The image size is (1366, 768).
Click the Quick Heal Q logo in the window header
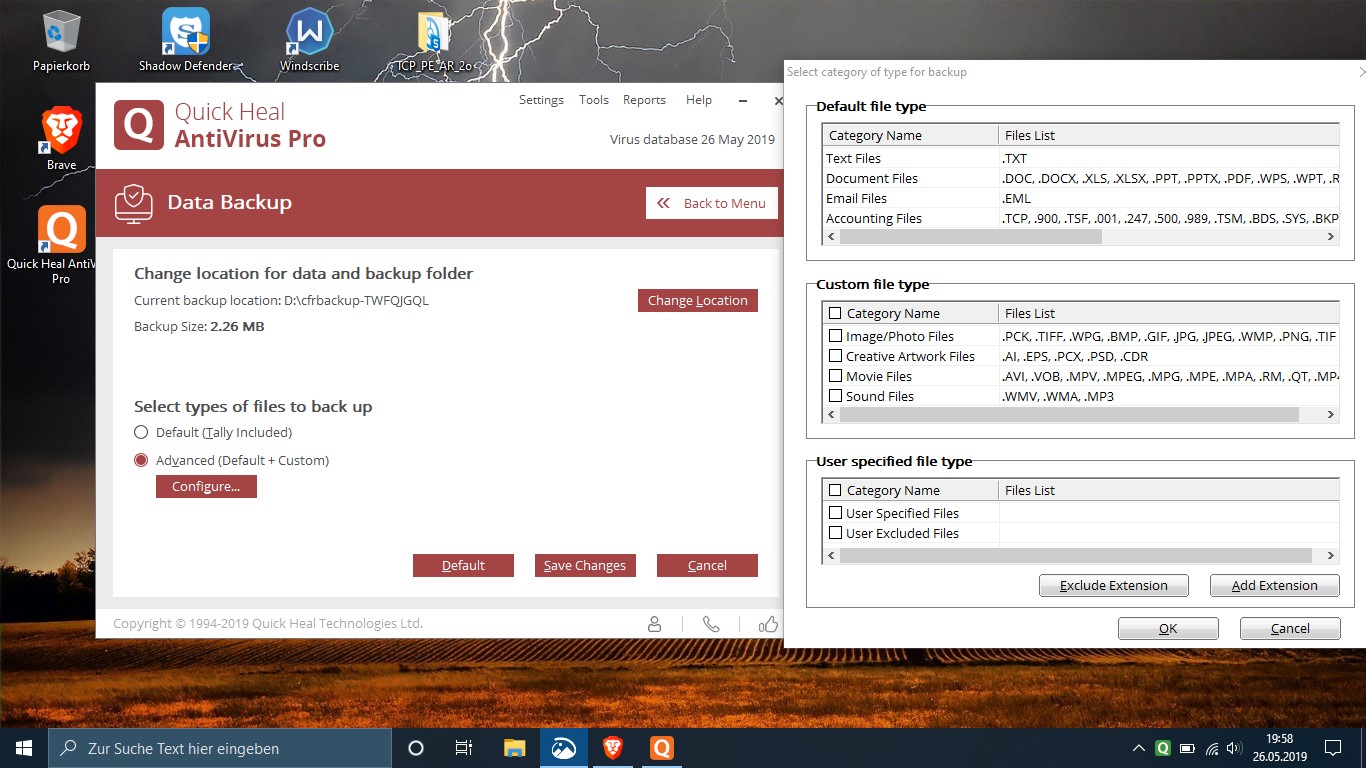click(138, 125)
